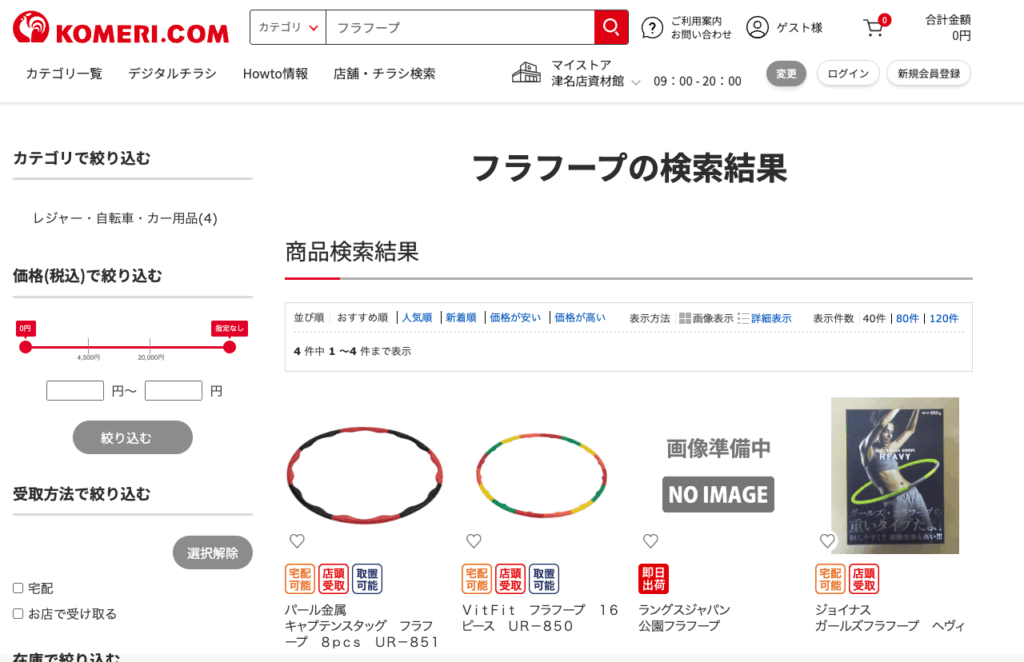This screenshot has height=662, width=1024.
Task: Switch to 詳細表示 detailed view
Action: tap(770, 318)
